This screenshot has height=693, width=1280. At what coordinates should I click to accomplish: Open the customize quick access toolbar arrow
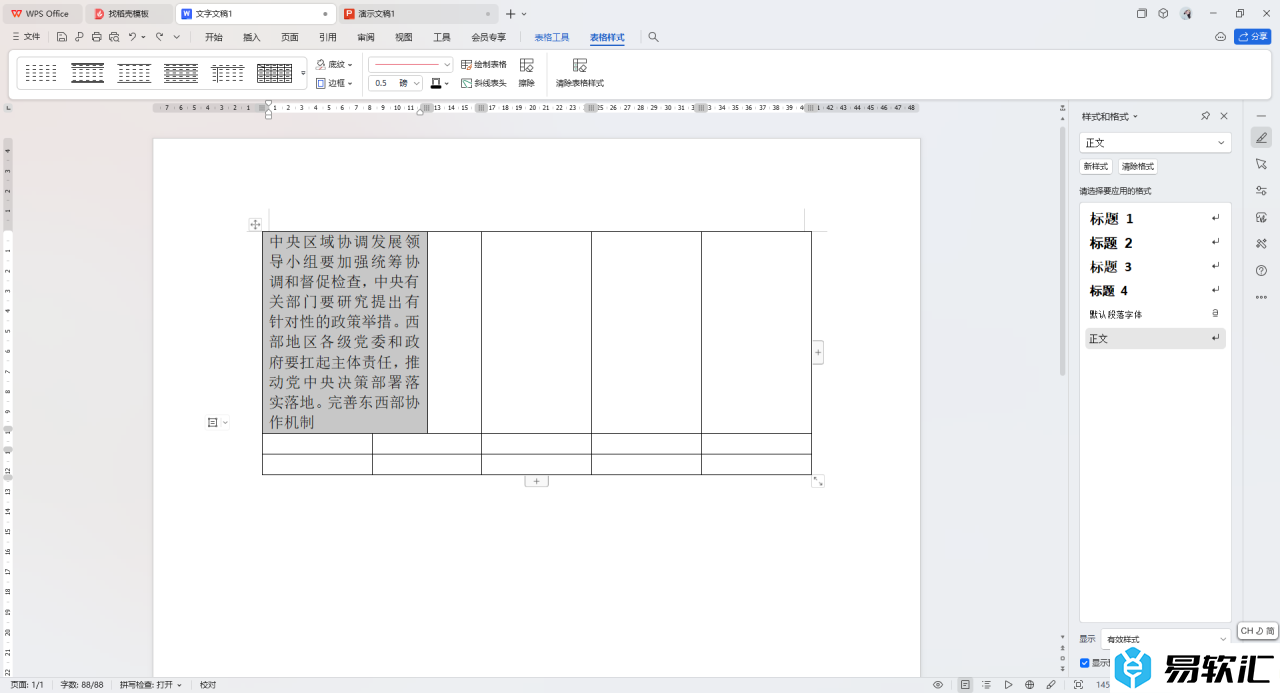click(177, 37)
